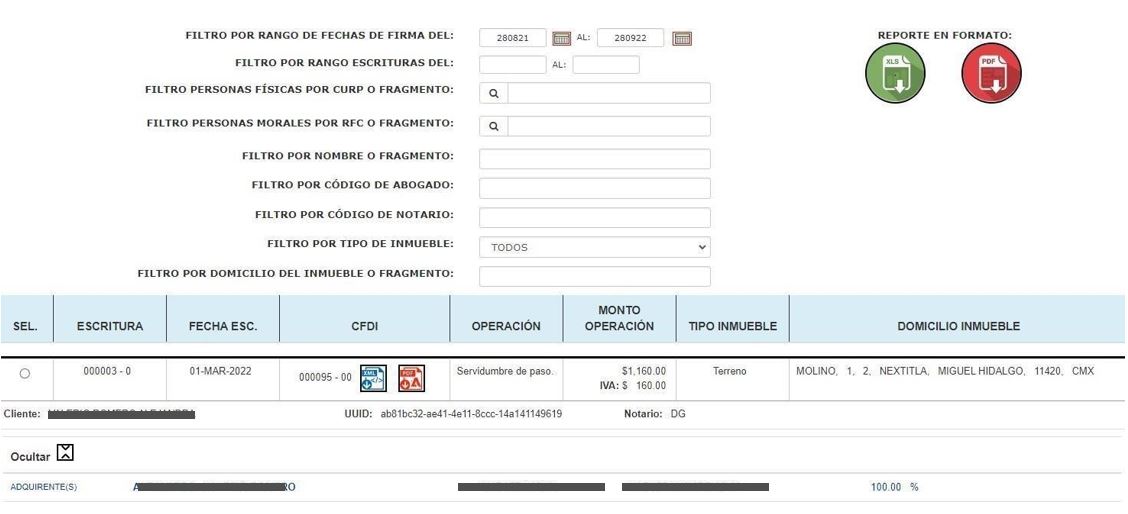Image resolution: width=1128 pixels, height=514 pixels.
Task: Edit end date field showing 280922
Action: click(x=630, y=37)
